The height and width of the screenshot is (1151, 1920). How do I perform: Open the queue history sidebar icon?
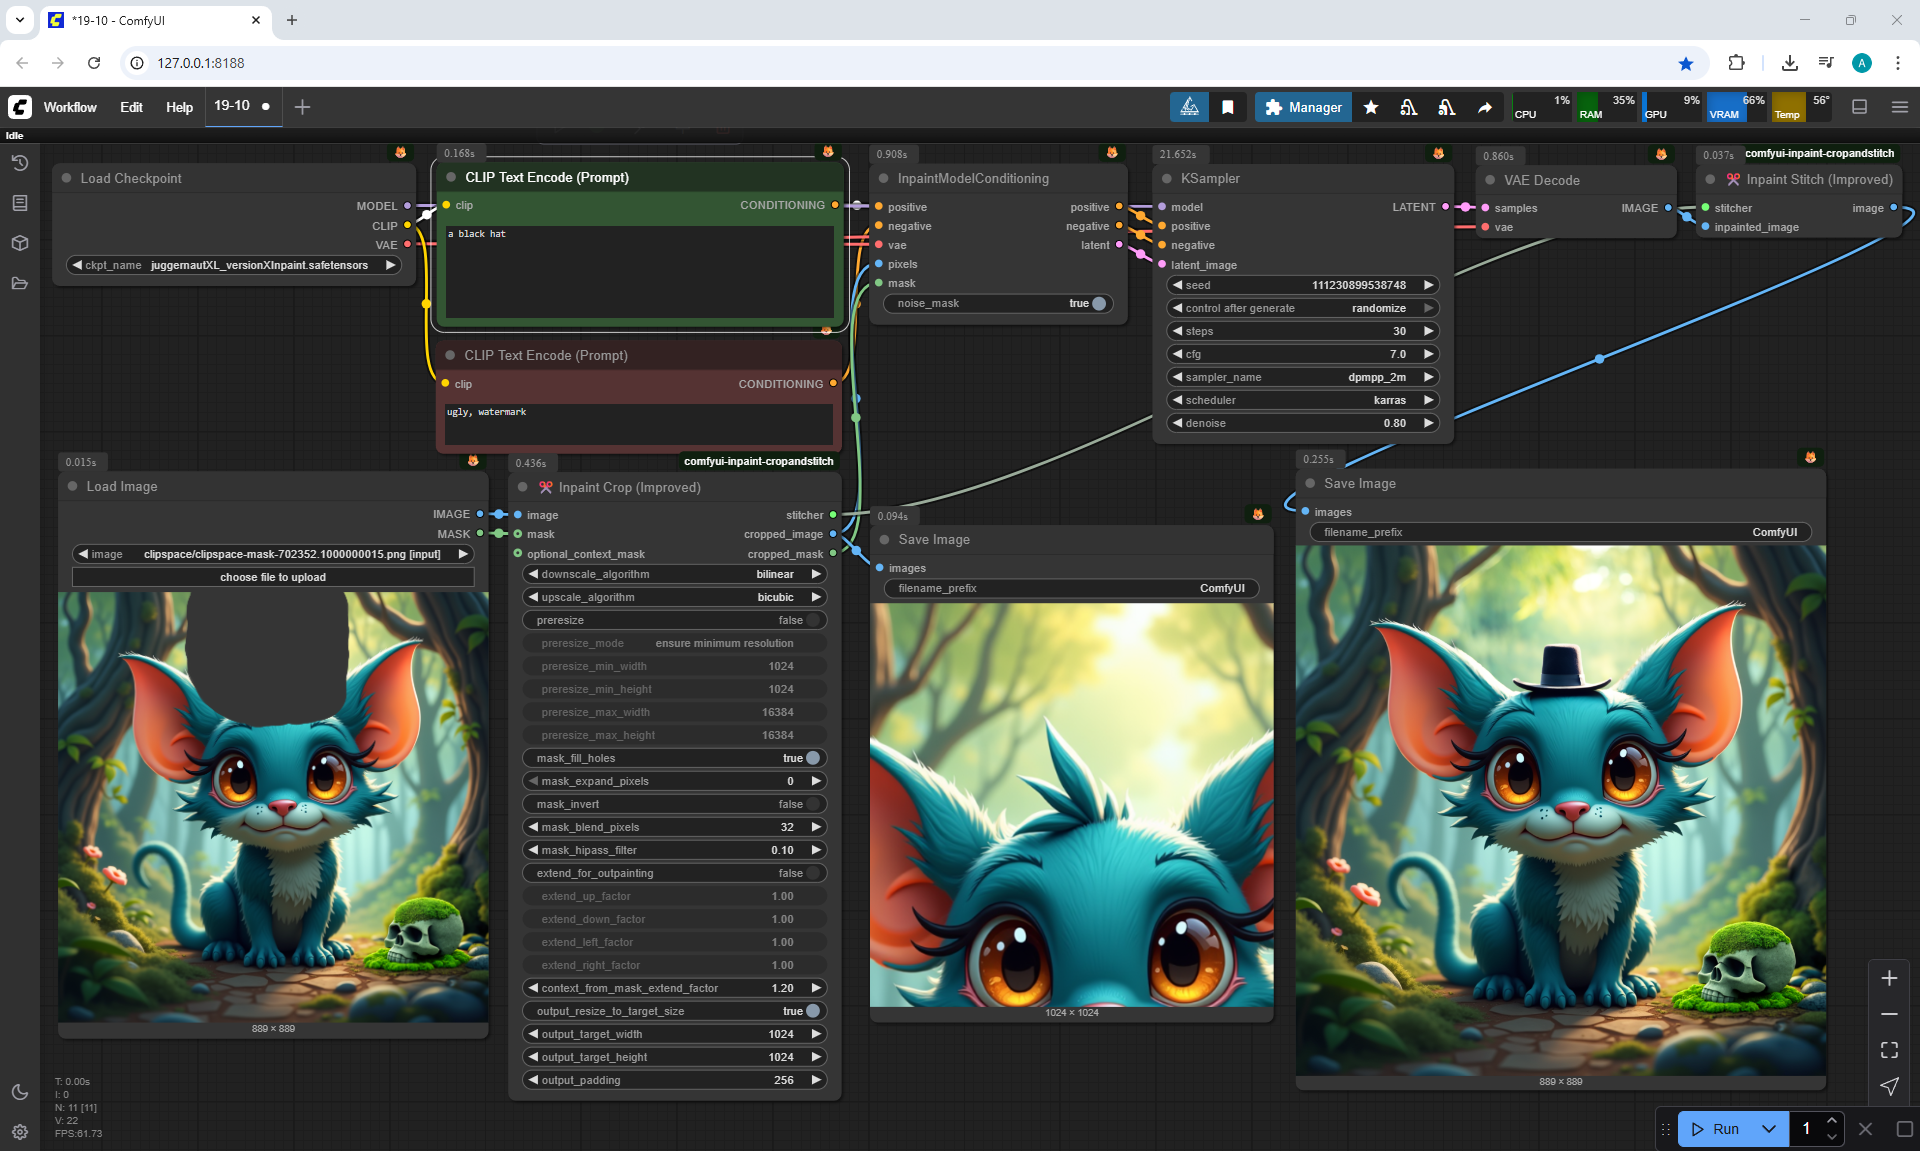20,163
